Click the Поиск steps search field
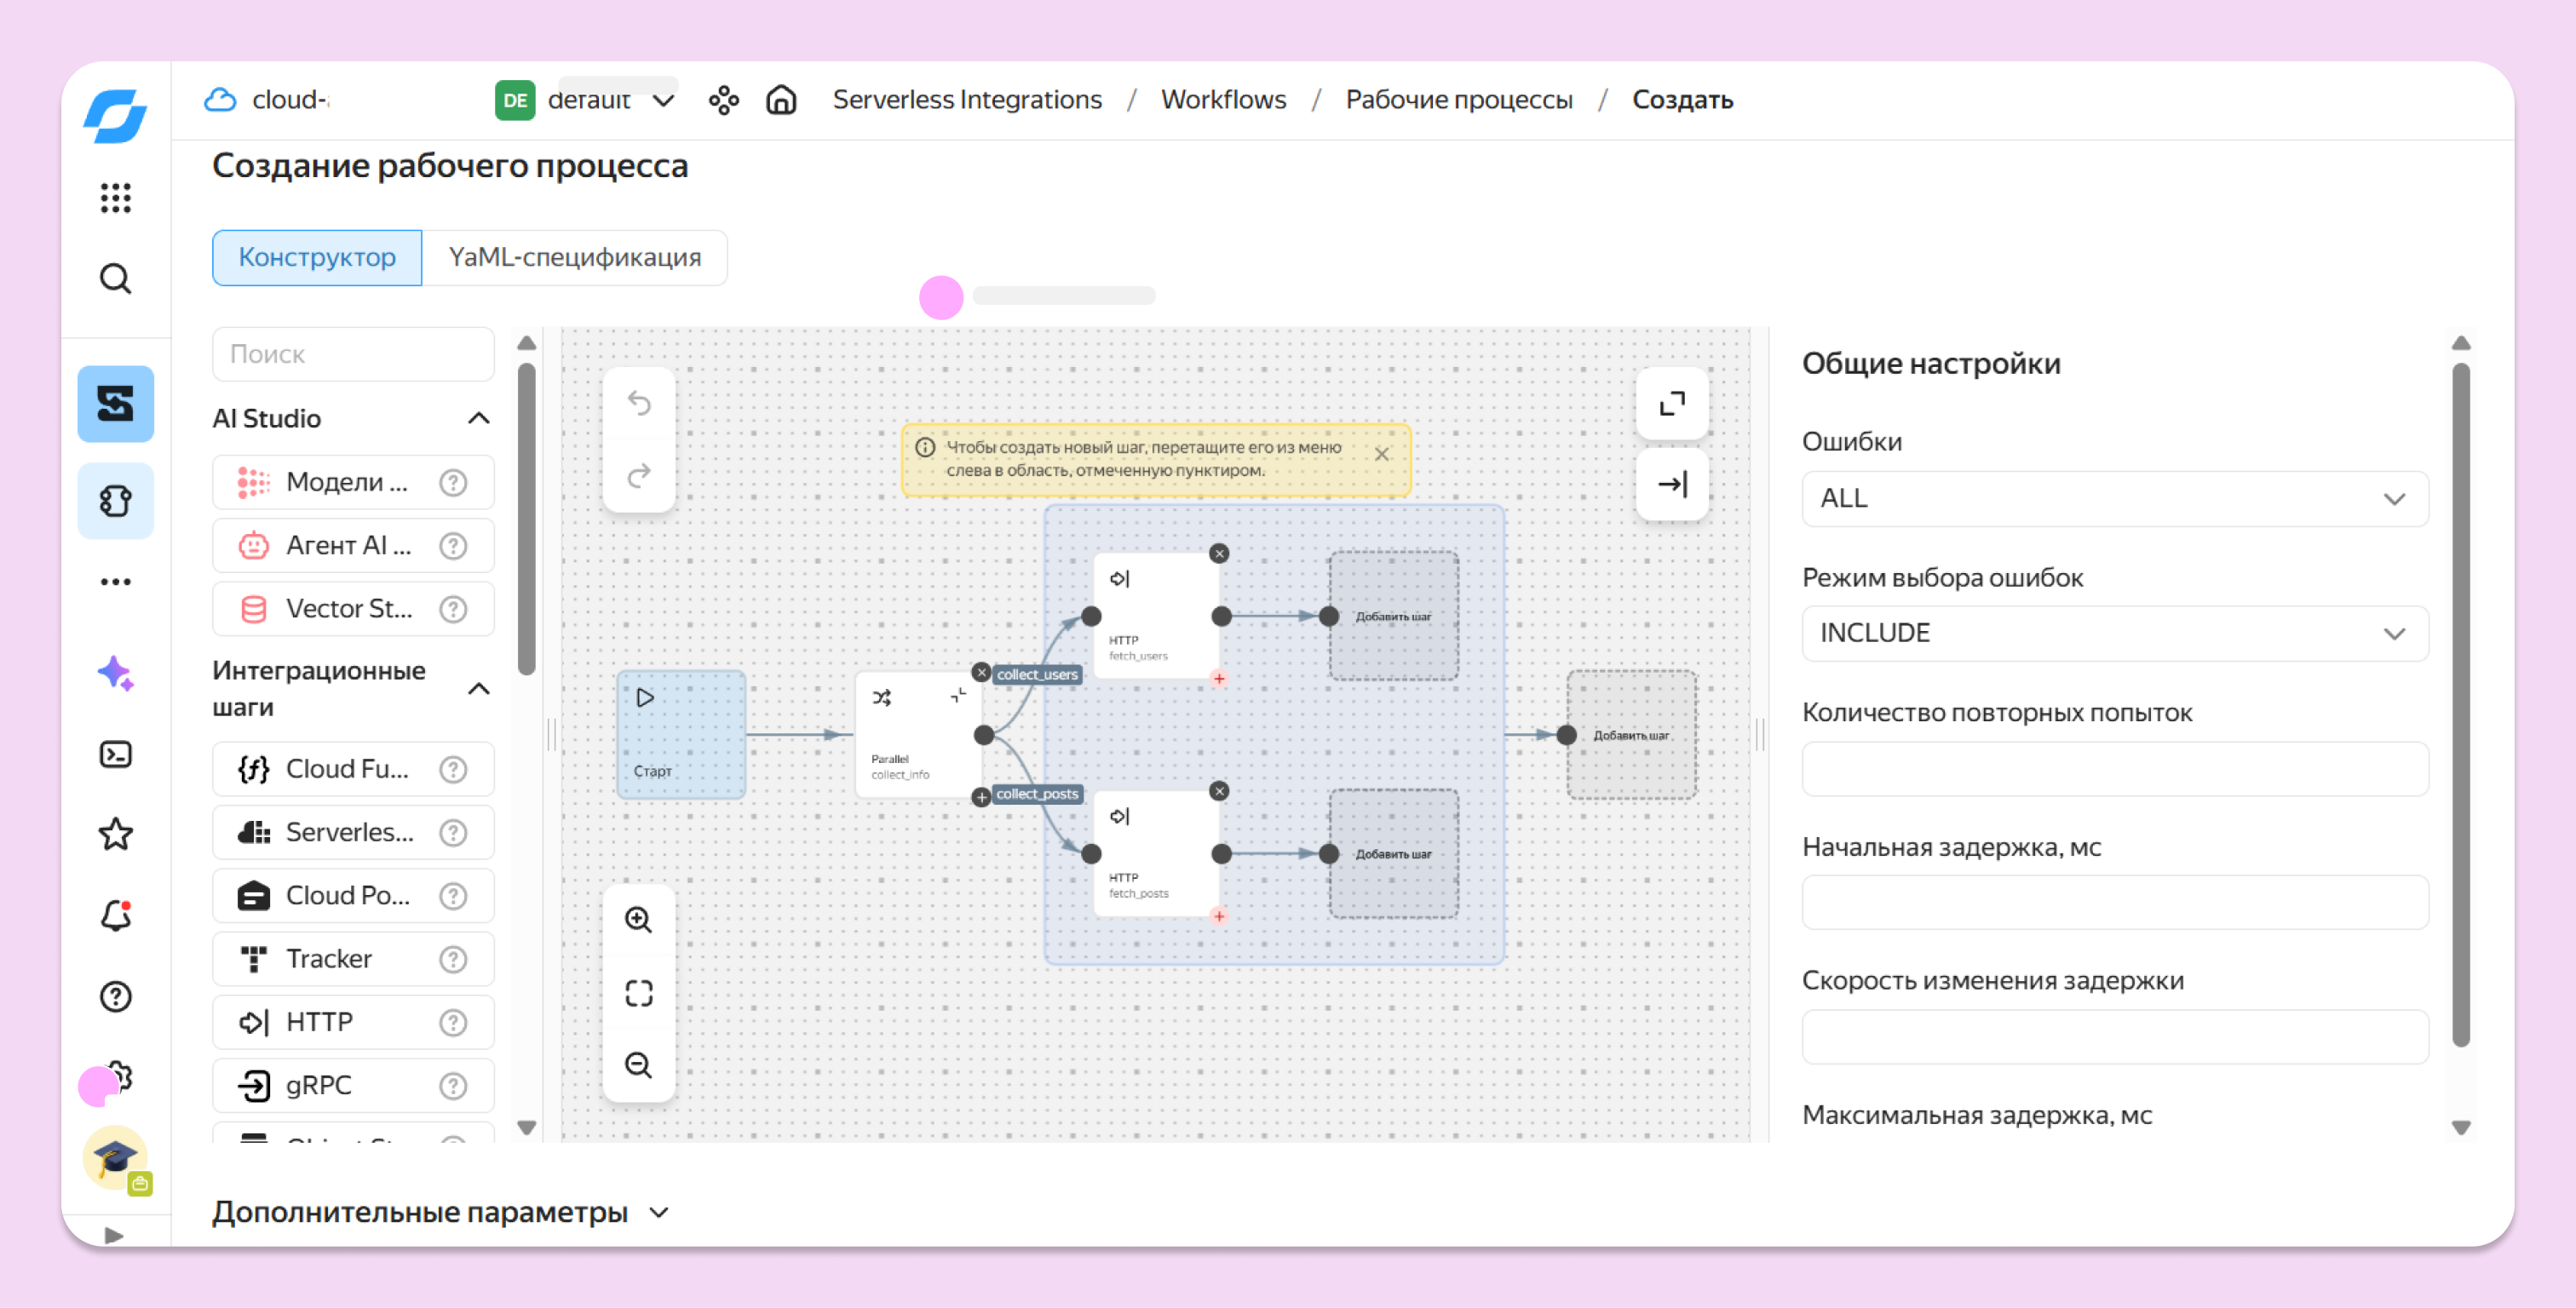 click(x=353, y=354)
